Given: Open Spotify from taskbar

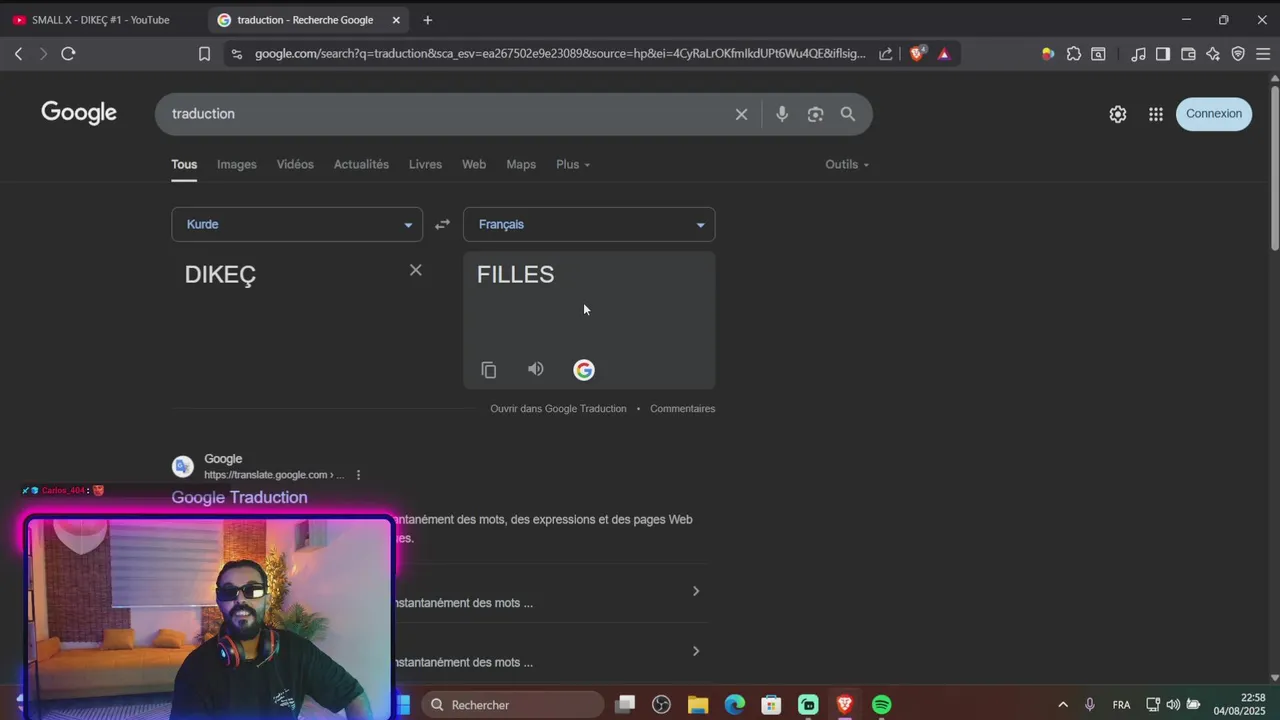Looking at the screenshot, I should (x=881, y=705).
